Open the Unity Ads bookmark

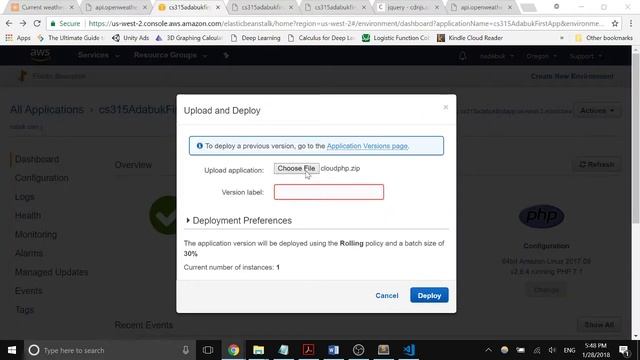click(131, 38)
